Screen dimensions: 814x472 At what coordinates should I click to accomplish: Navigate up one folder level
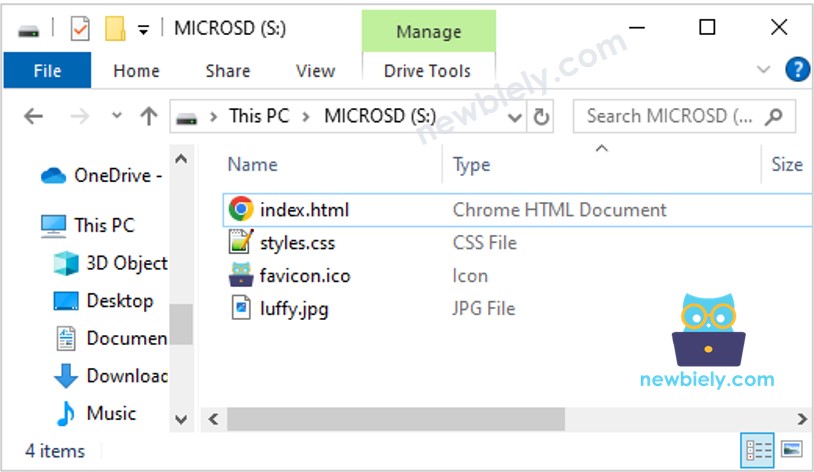149,117
